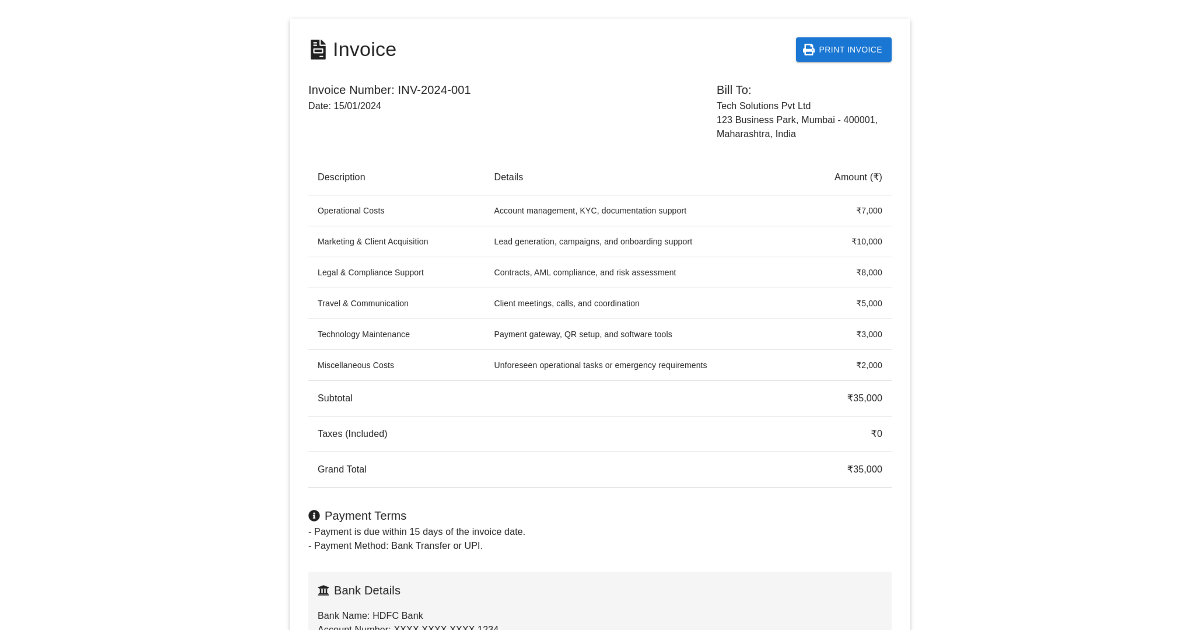1200x630 pixels.
Task: Click the Print Invoice button
Action: (843, 50)
